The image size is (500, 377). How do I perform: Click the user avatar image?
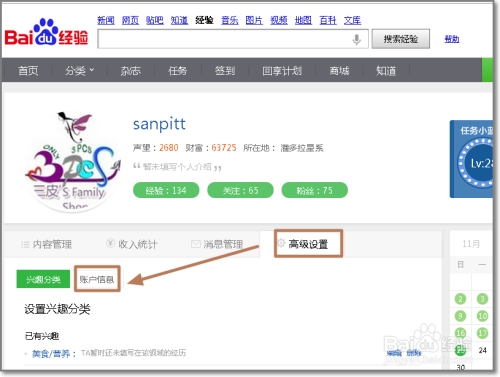click(73, 162)
